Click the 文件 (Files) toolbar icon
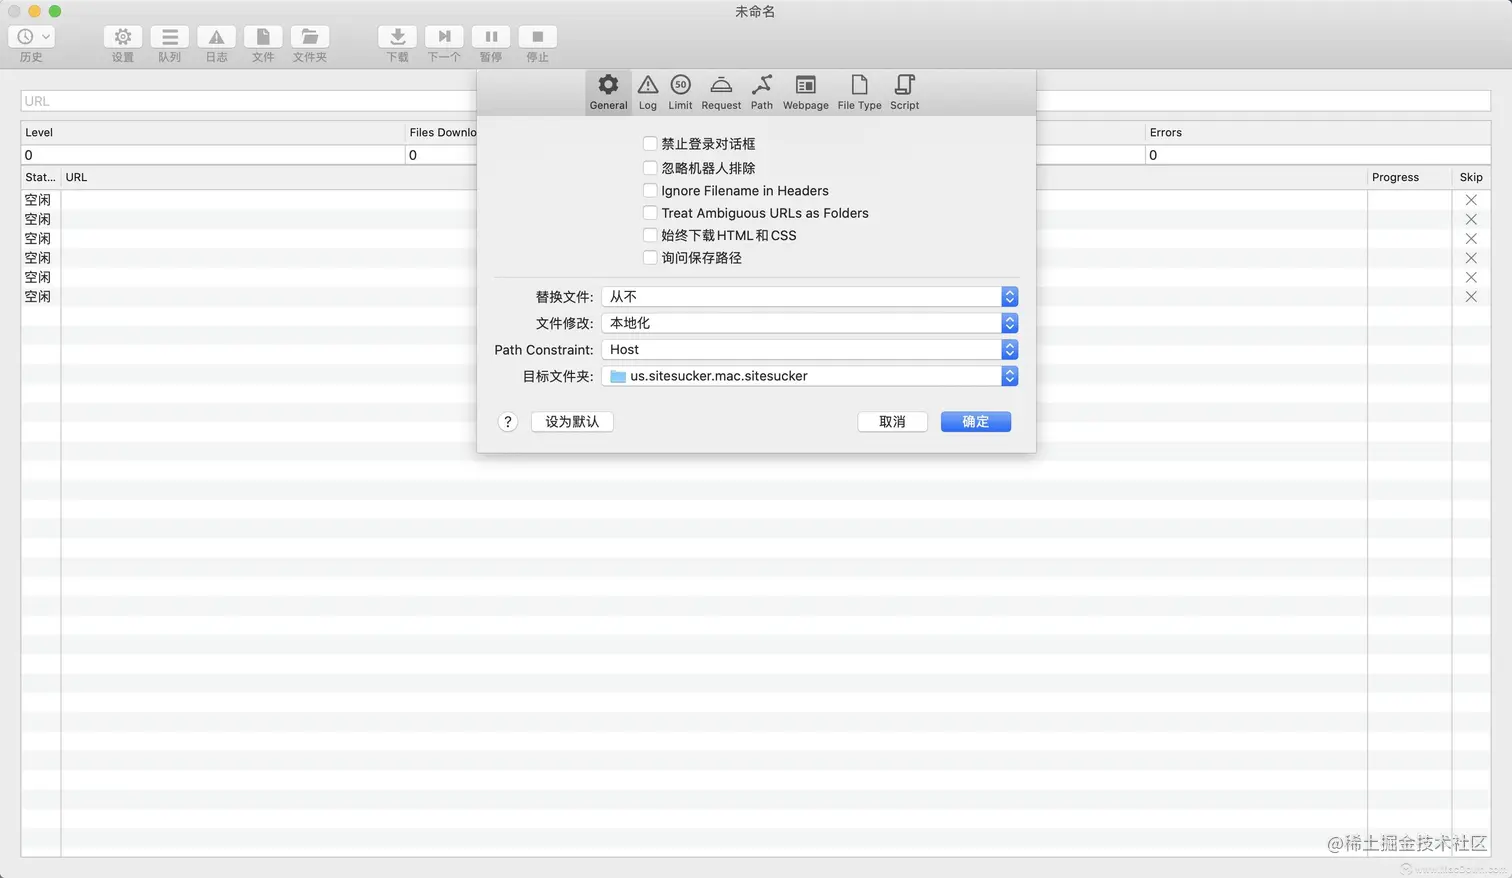 click(x=262, y=40)
